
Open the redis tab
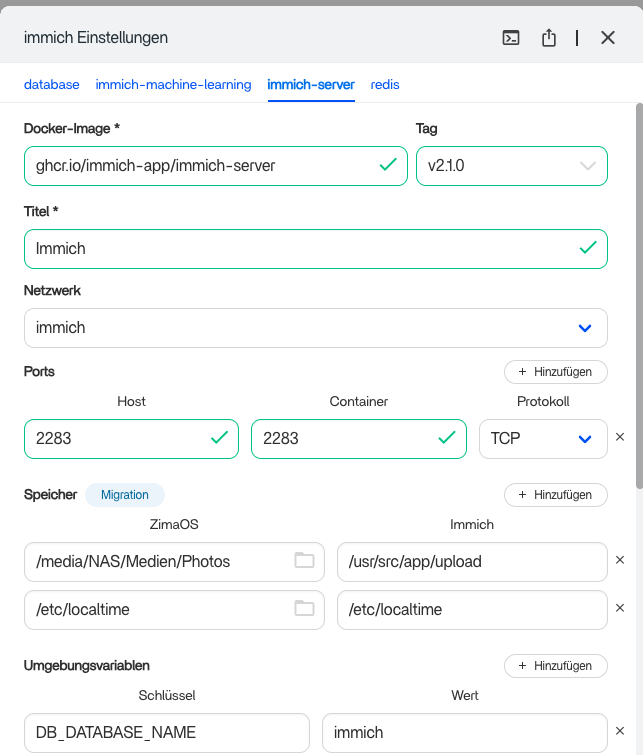pos(385,85)
